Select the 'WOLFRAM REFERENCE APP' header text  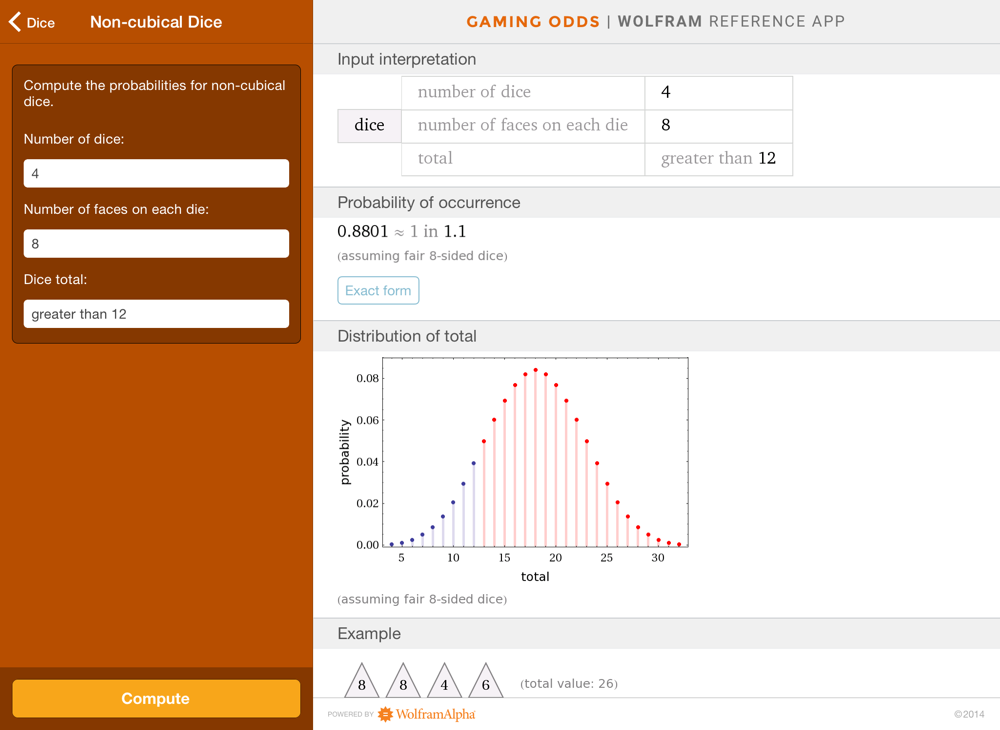point(732,22)
